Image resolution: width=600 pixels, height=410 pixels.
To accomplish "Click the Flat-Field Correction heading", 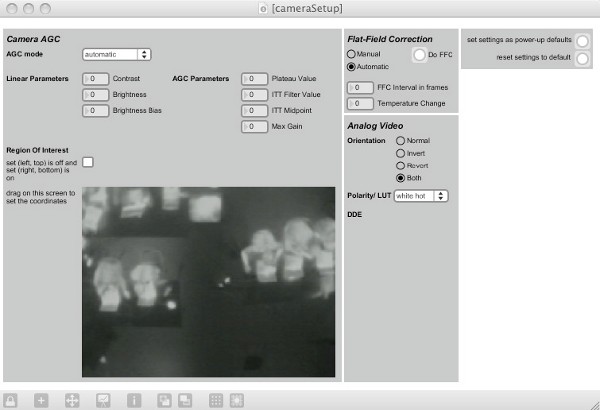I will (390, 39).
